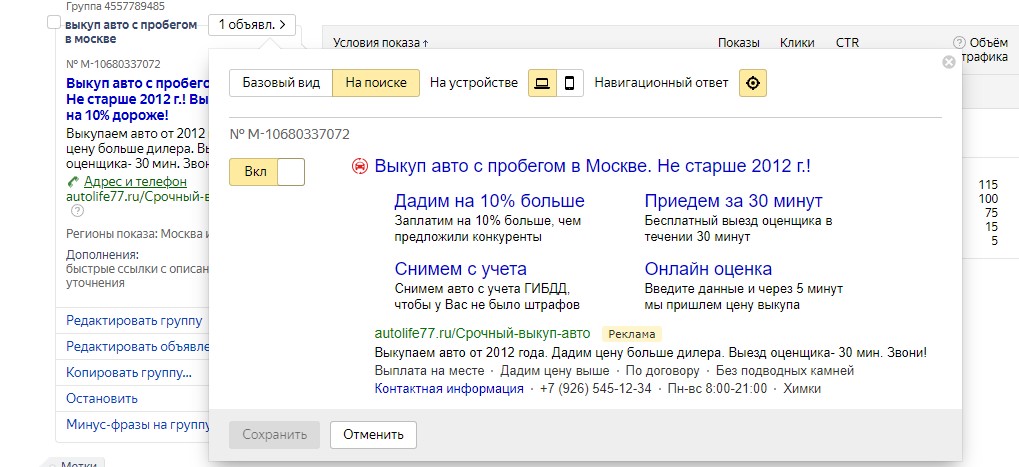Viewport: 1019px width, 467px height.
Task: Click traffic volume value 115
Action: pyautogui.click(x=988, y=184)
